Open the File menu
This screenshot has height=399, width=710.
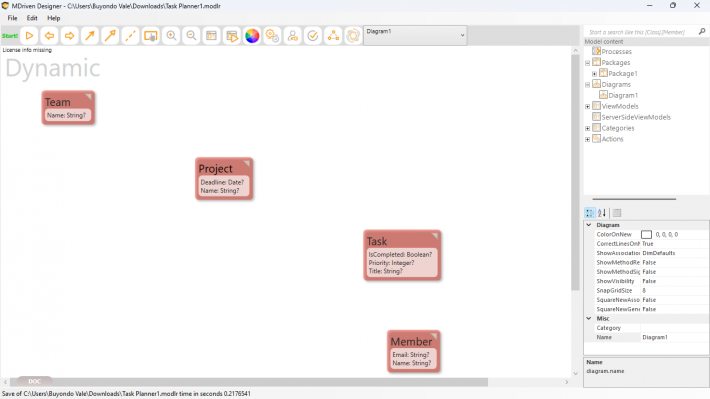12,18
